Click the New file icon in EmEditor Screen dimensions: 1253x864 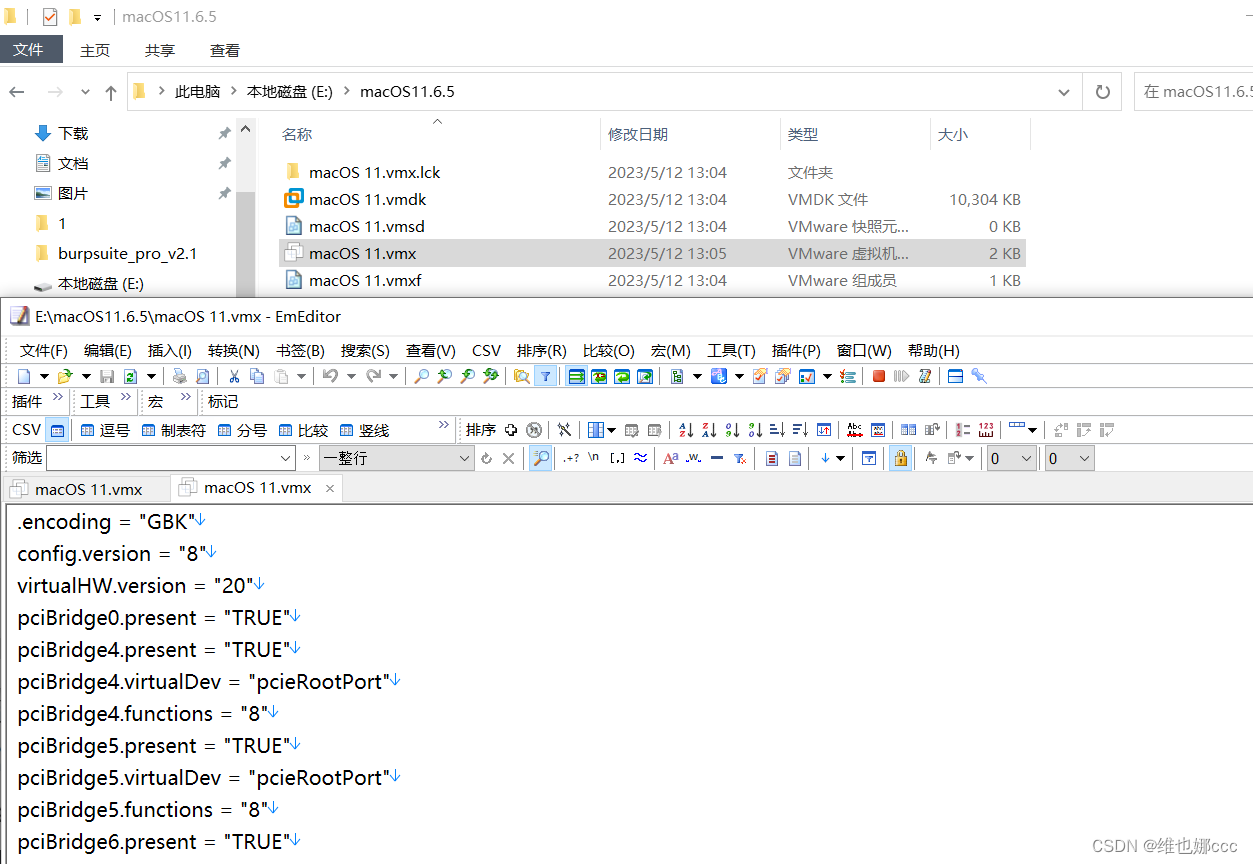pyautogui.click(x=24, y=376)
